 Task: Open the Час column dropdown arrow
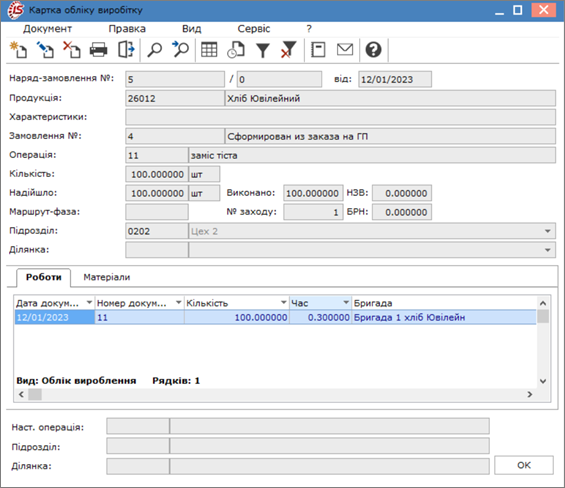(x=346, y=303)
